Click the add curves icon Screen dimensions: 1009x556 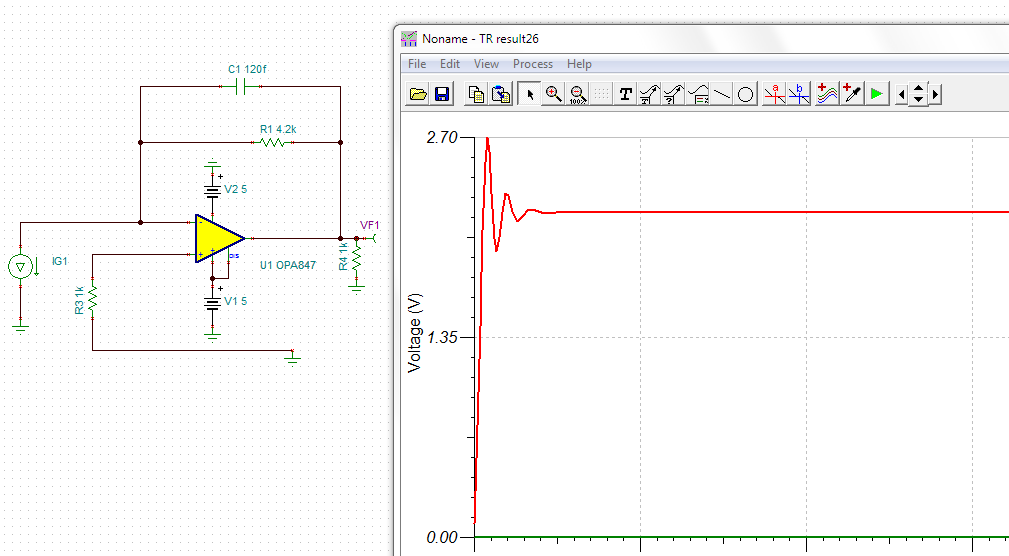tap(827, 94)
